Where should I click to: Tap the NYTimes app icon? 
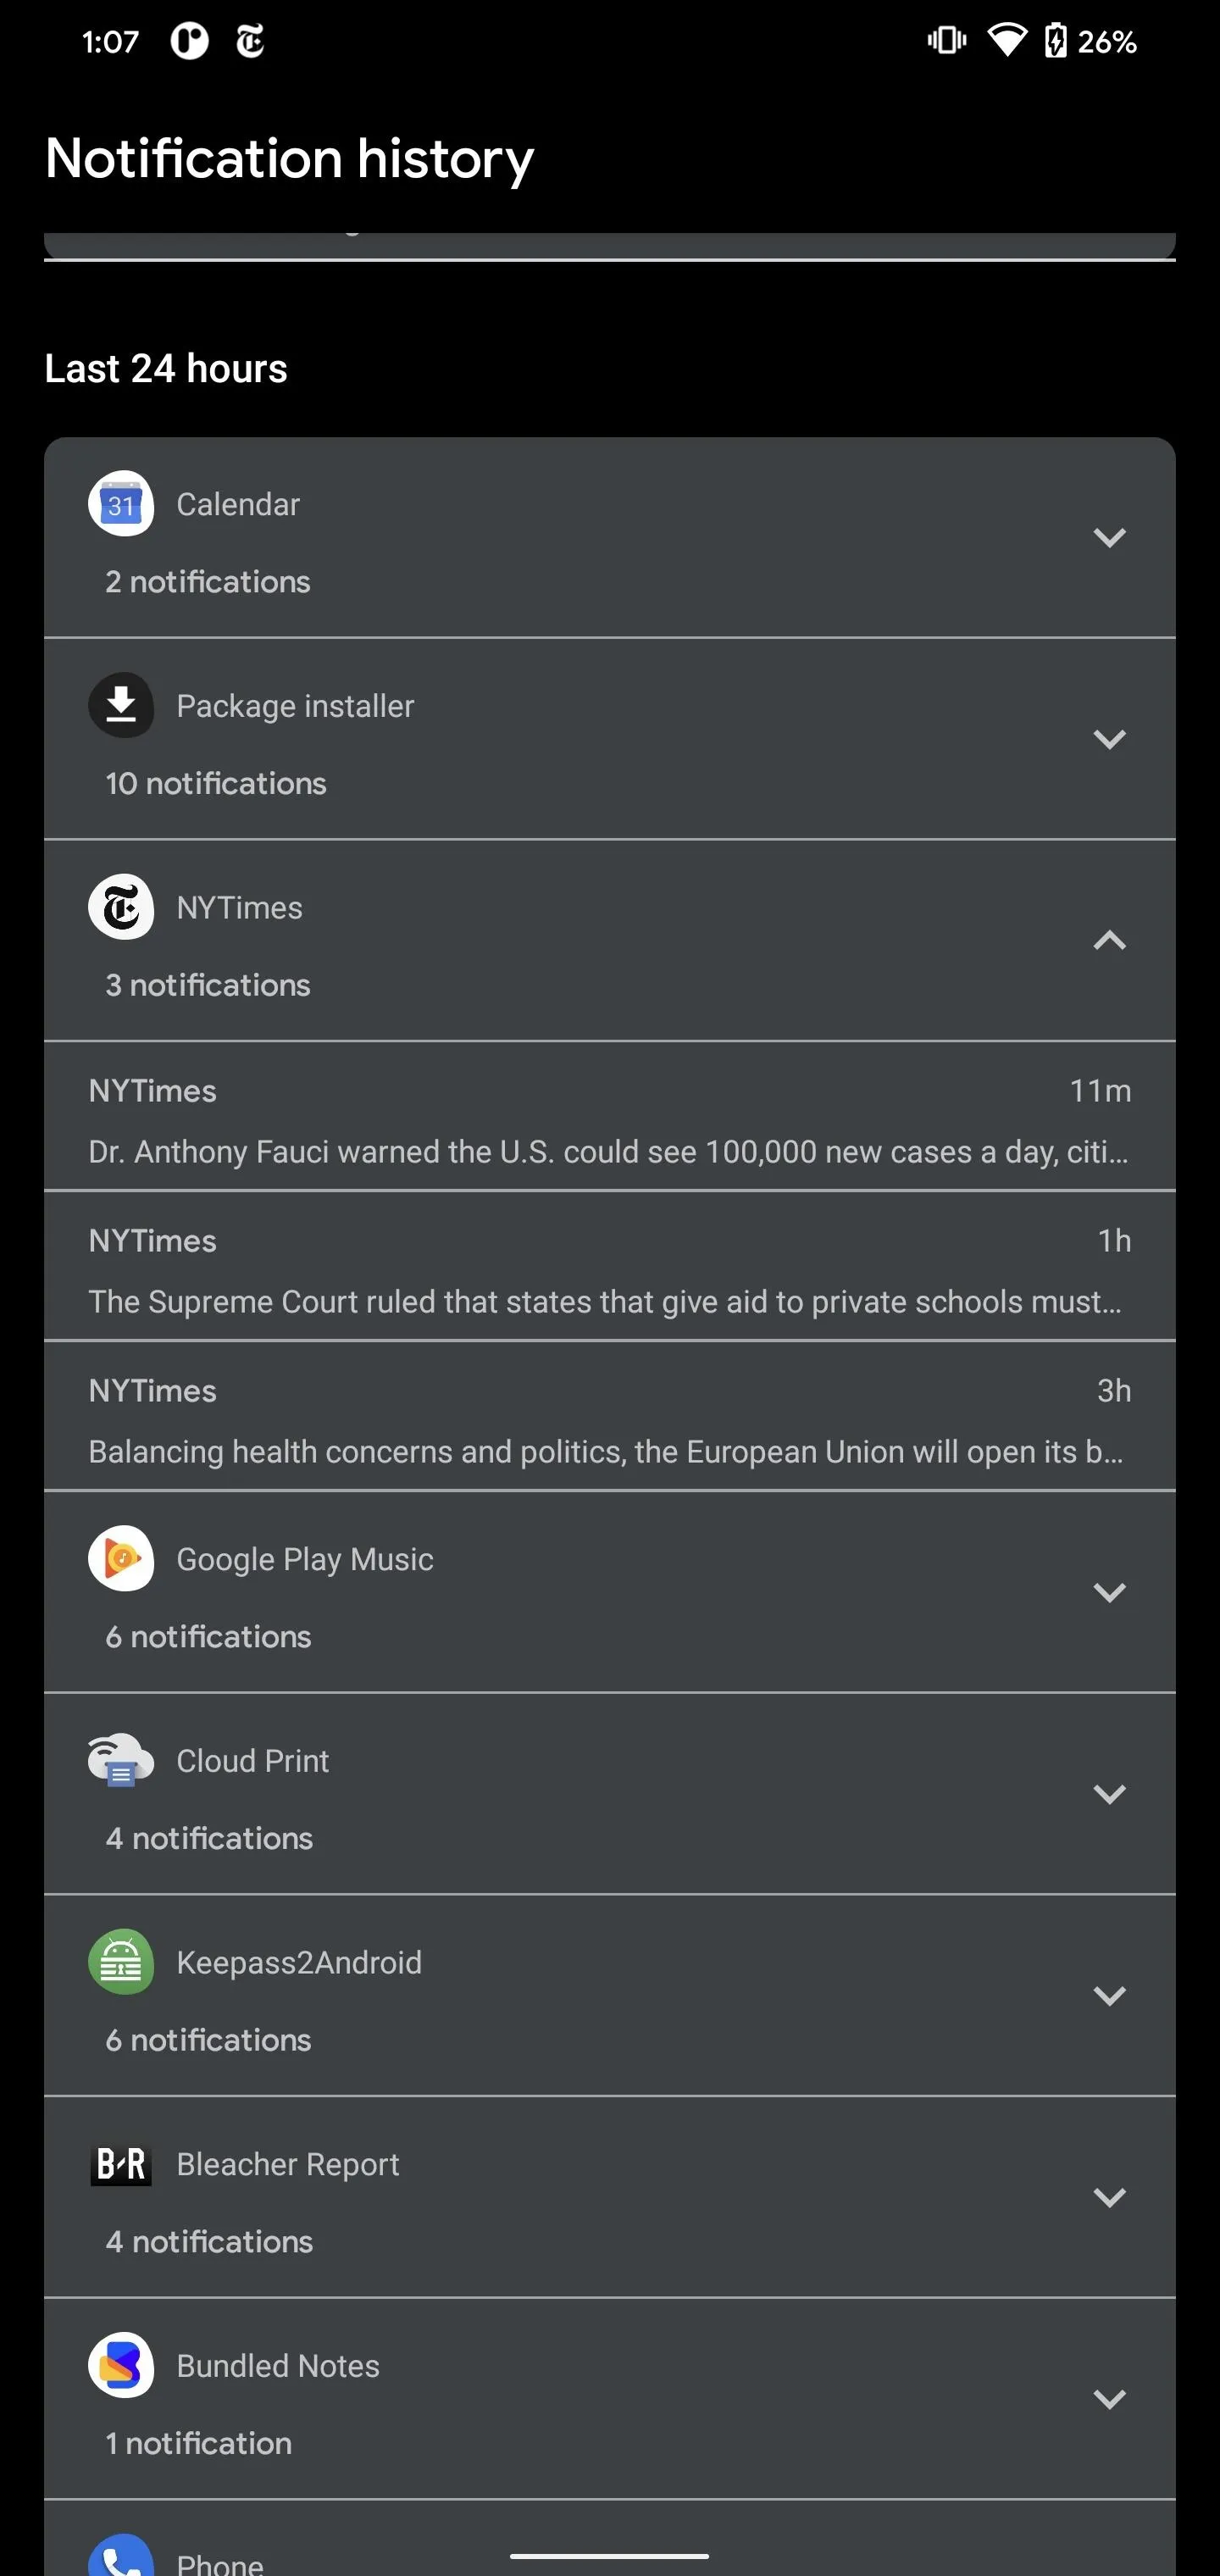(x=121, y=907)
